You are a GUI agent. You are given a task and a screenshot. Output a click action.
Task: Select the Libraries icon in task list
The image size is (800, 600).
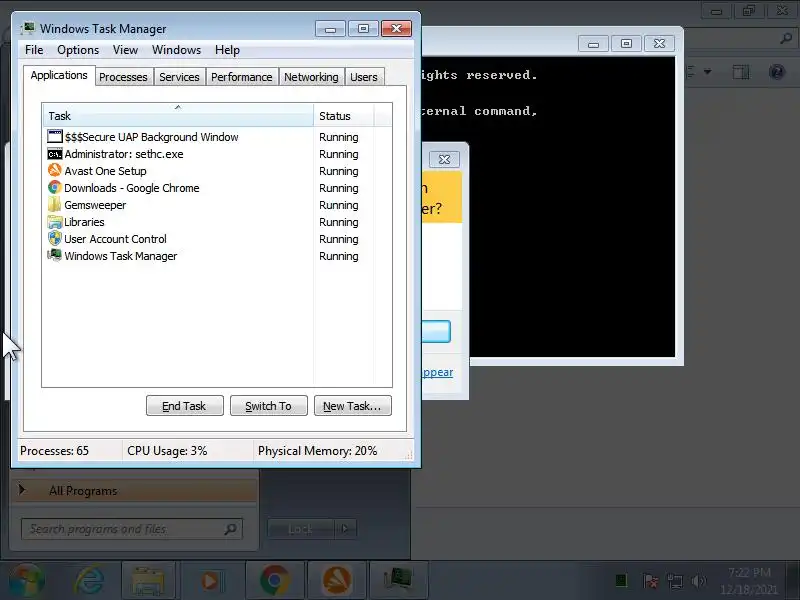click(x=55, y=222)
